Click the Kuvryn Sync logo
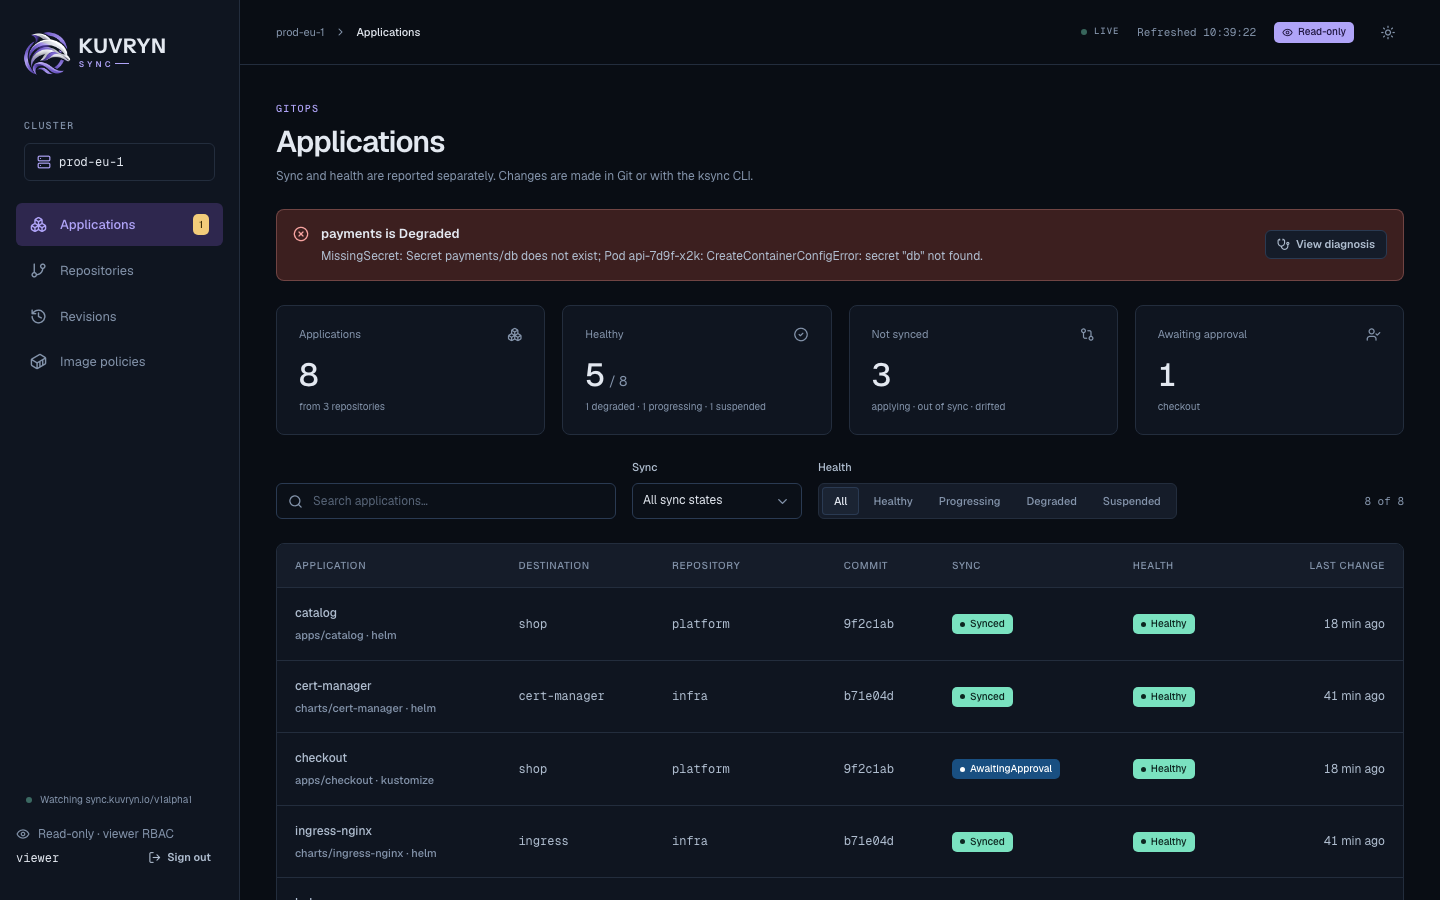The image size is (1440, 900). point(95,53)
